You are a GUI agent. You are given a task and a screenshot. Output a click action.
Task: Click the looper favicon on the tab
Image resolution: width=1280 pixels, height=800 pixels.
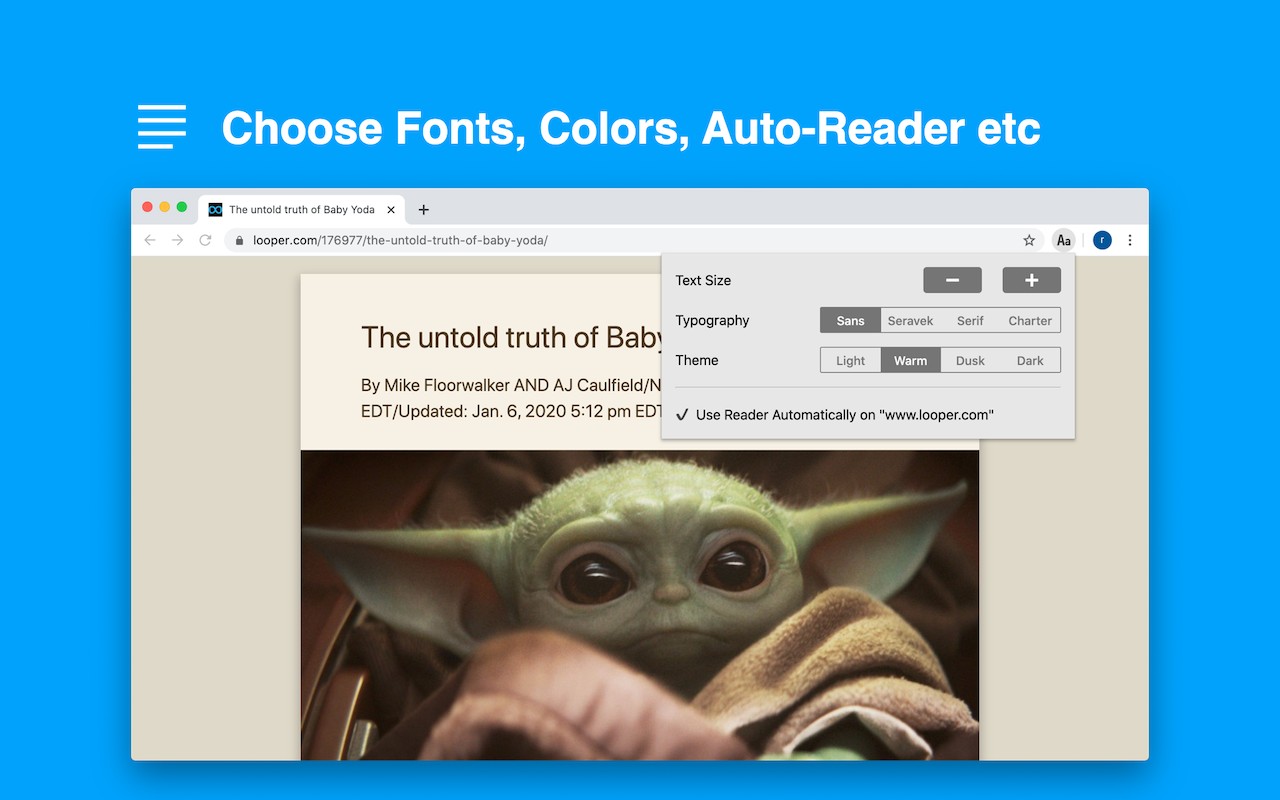[x=215, y=210]
